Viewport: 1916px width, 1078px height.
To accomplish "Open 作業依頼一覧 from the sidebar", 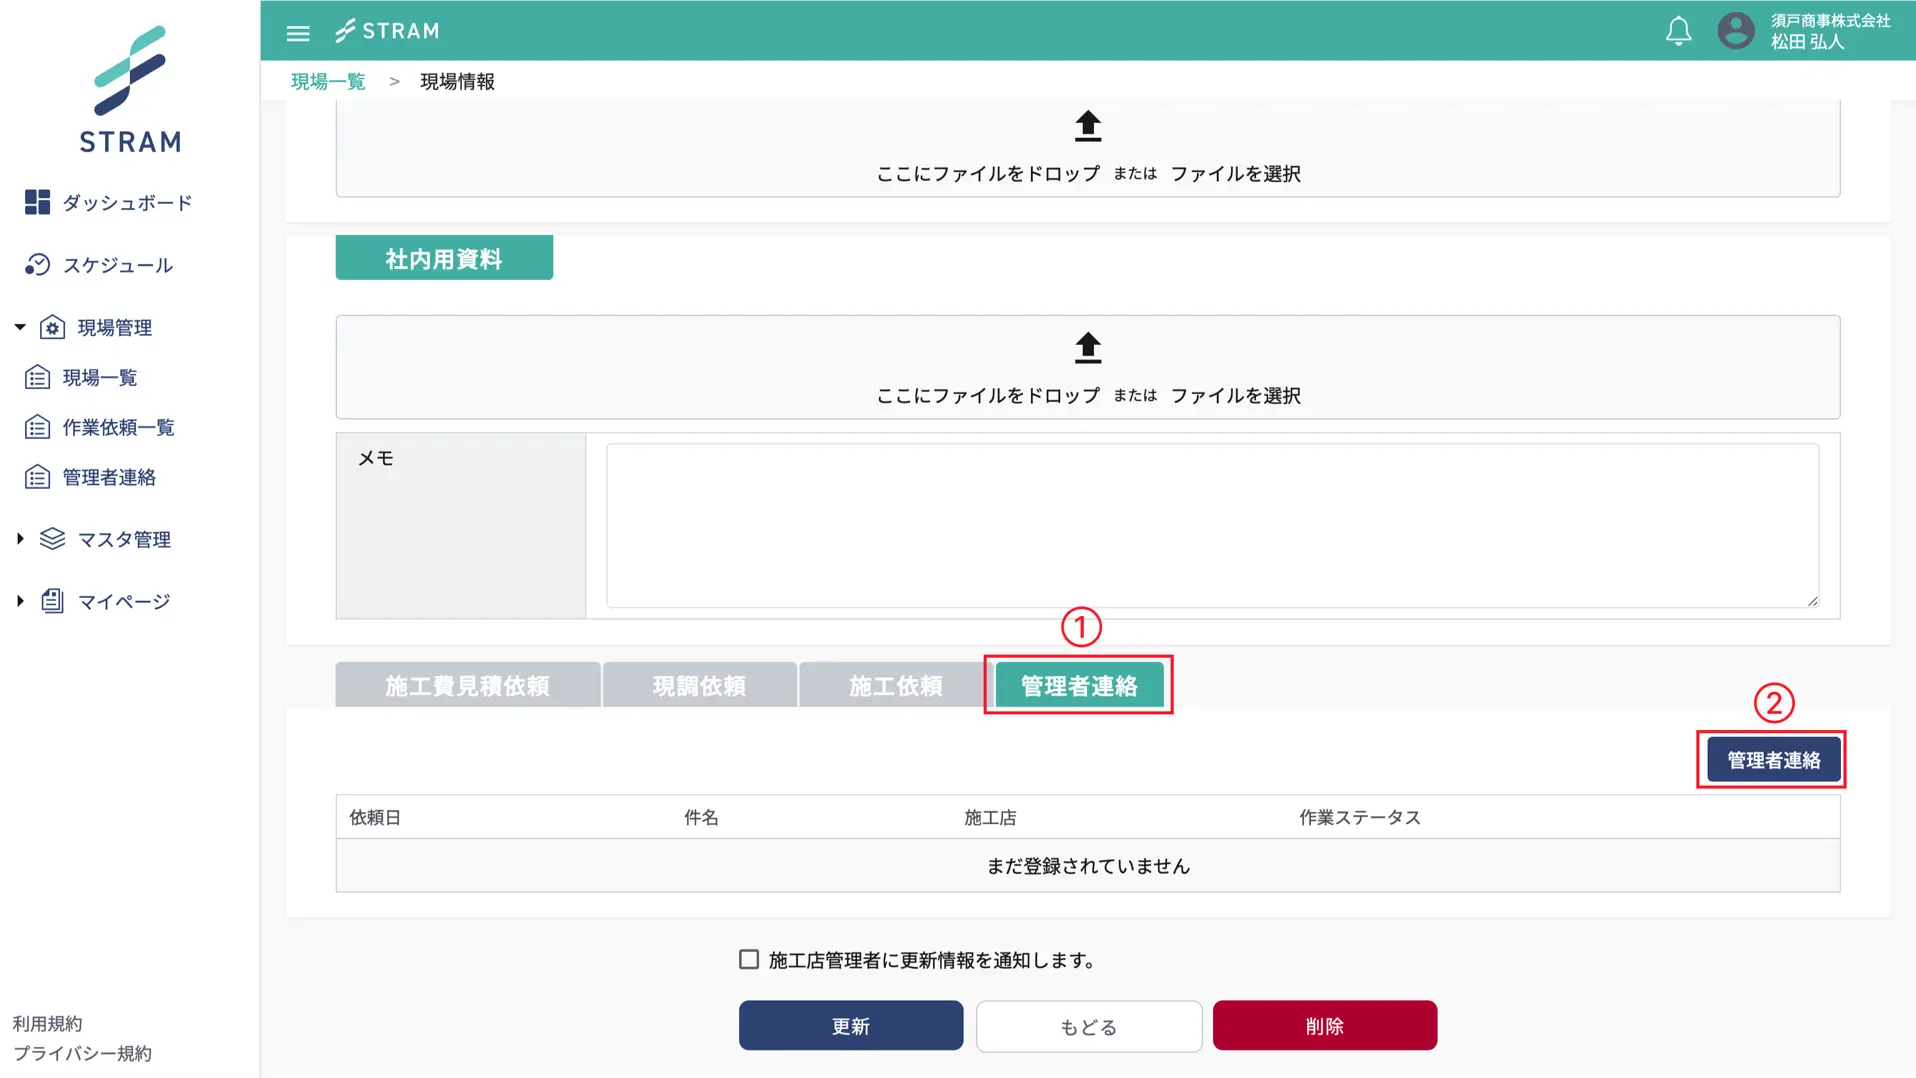I will [119, 427].
